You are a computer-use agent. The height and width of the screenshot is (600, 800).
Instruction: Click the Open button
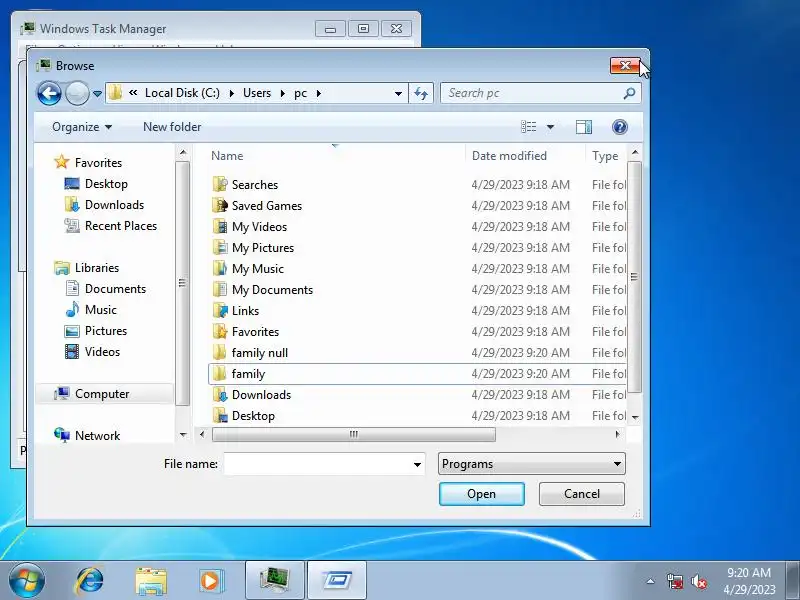tap(482, 494)
